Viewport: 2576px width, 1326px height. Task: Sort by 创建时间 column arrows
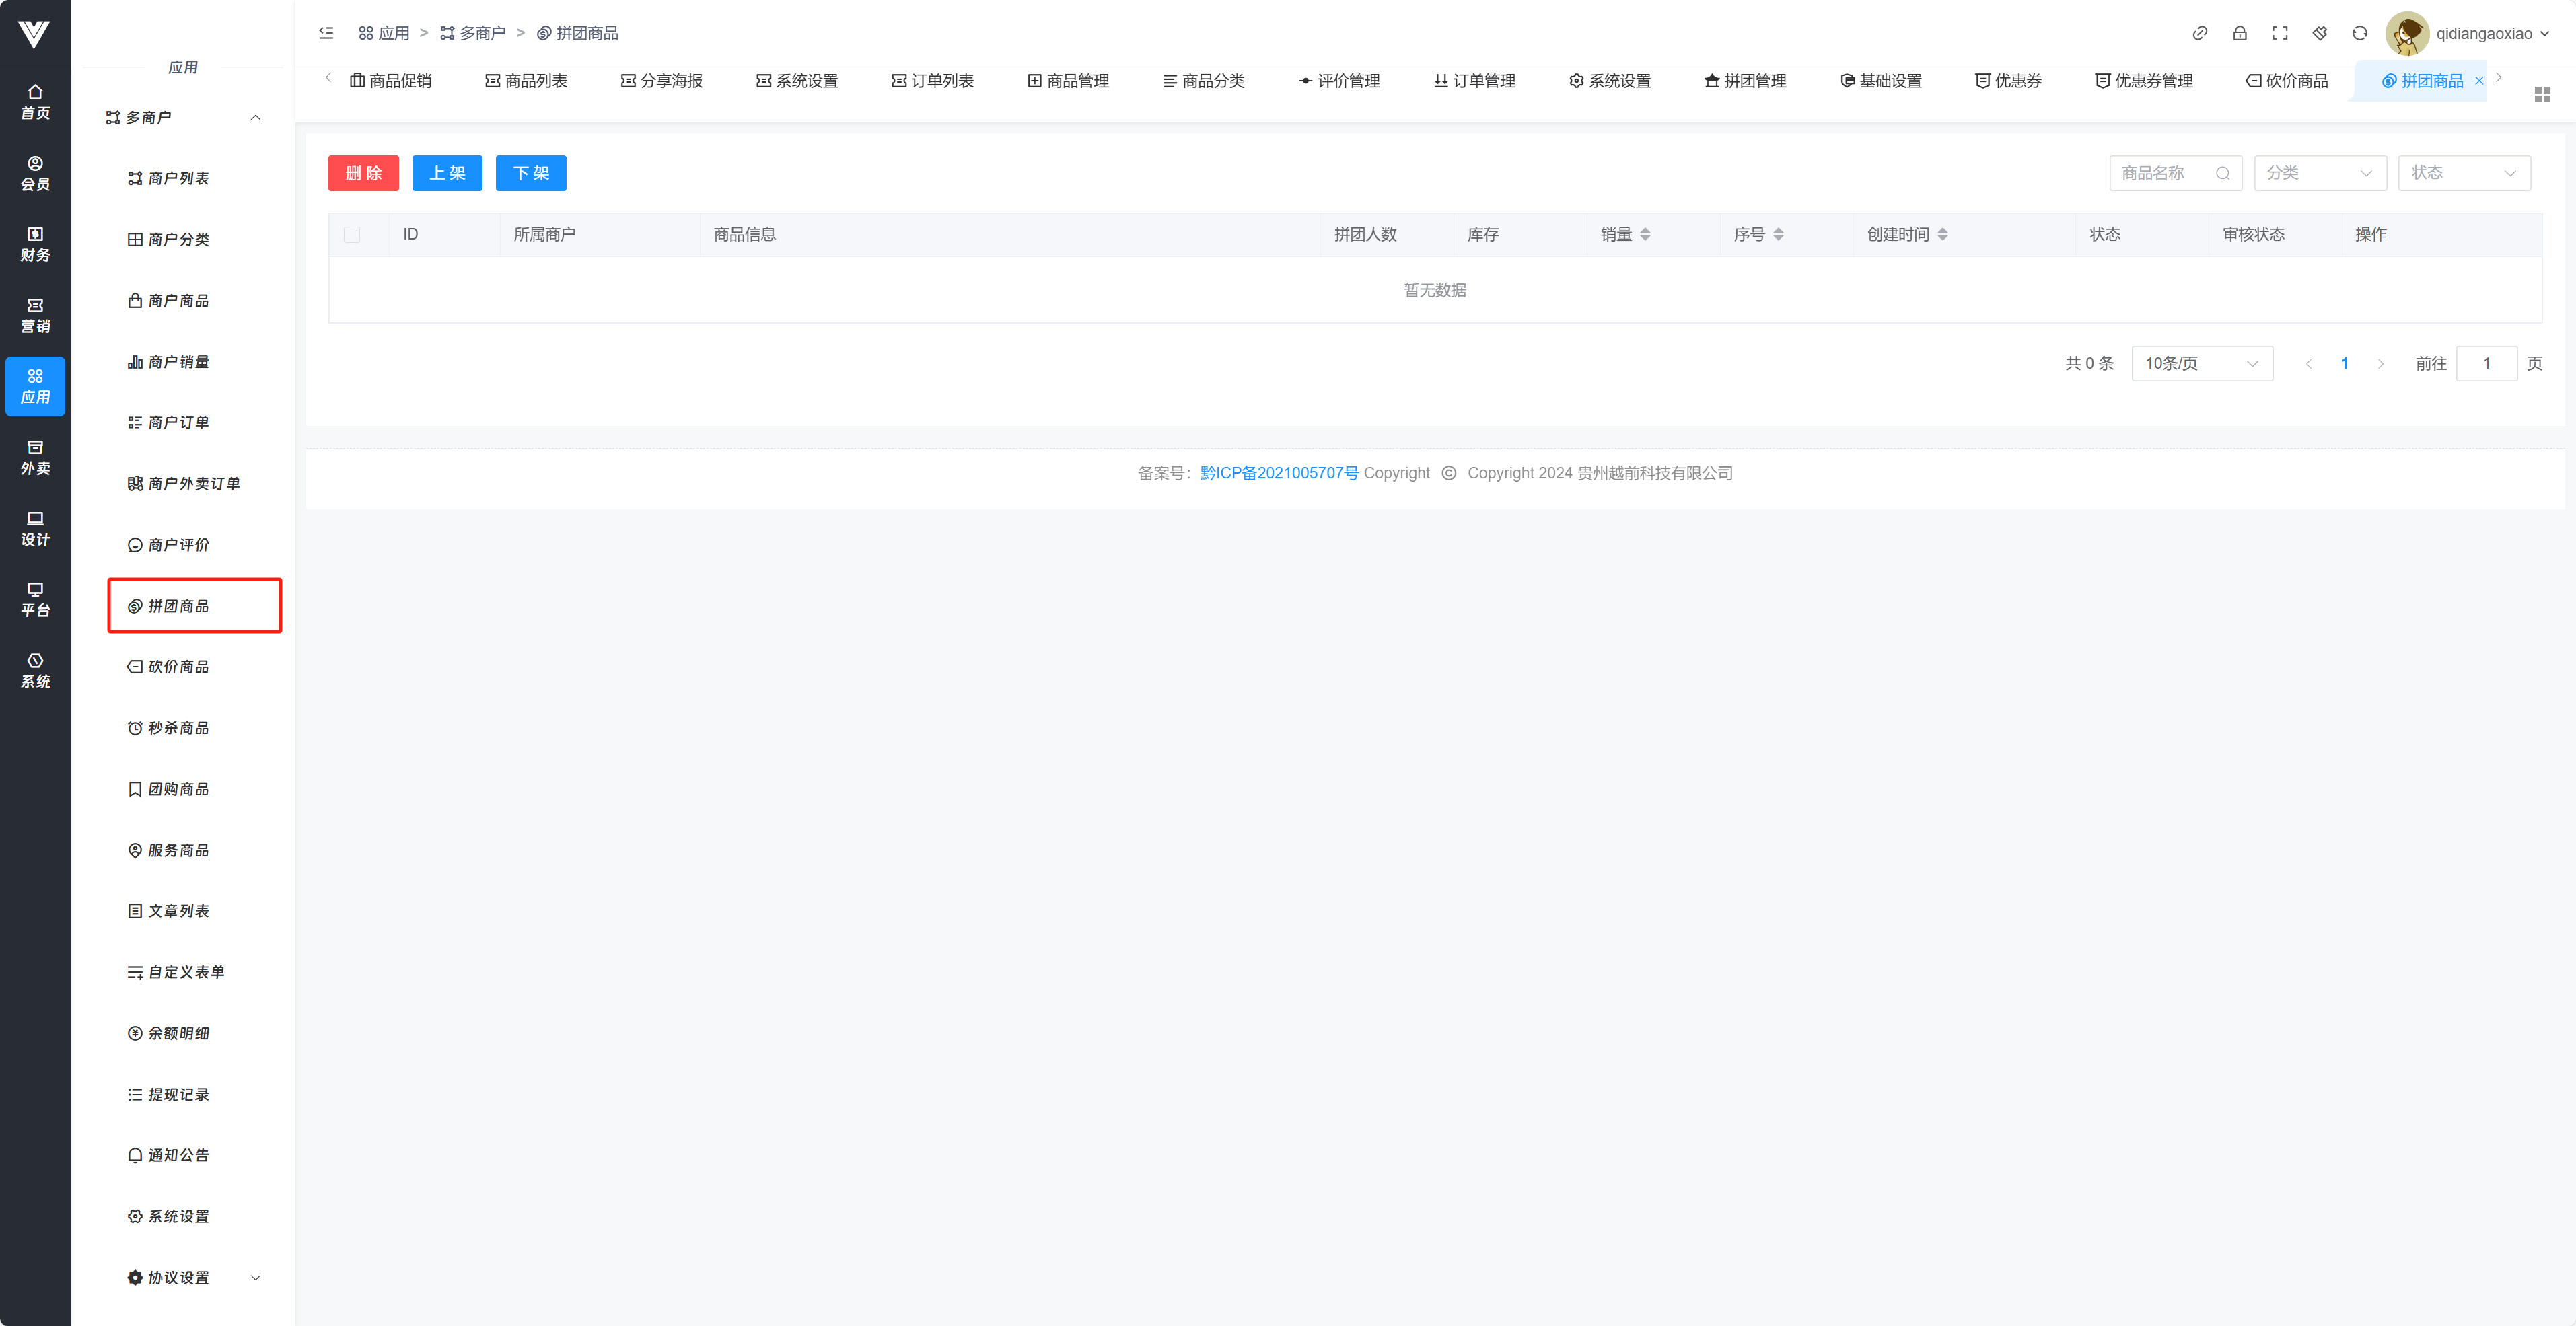pos(1942,234)
